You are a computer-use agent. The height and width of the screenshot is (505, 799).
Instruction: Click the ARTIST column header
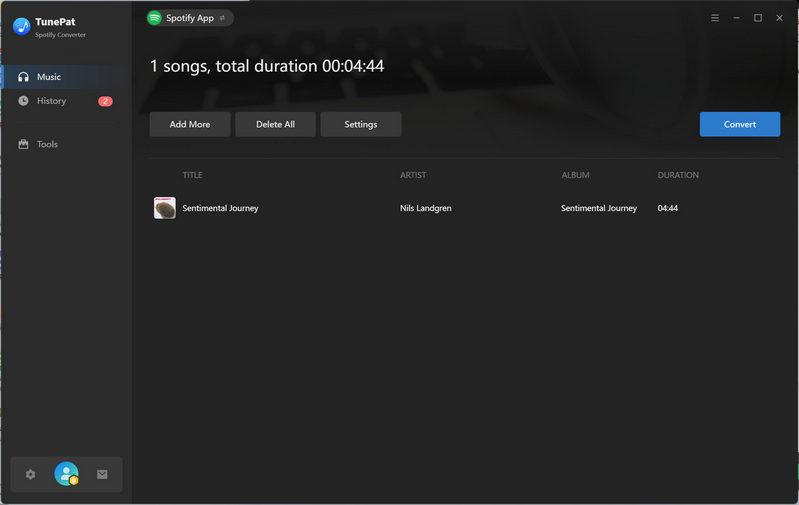[x=413, y=175]
